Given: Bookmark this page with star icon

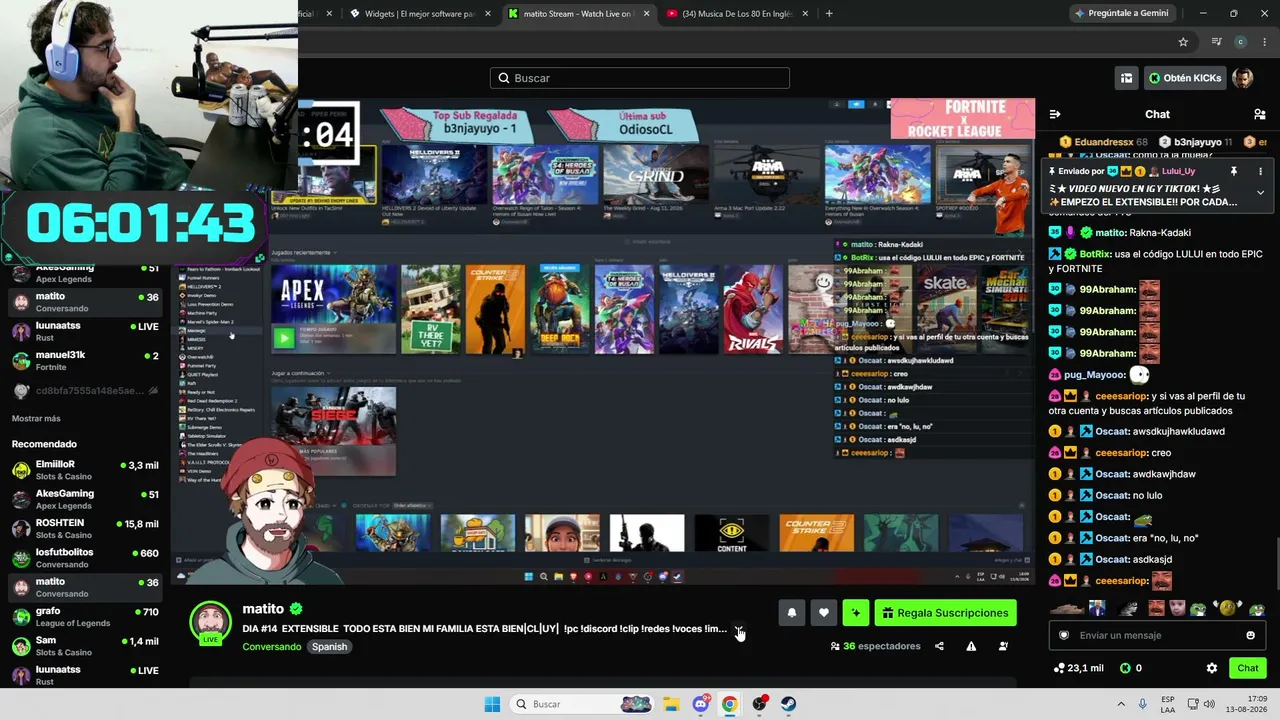Looking at the screenshot, I should point(1183,42).
